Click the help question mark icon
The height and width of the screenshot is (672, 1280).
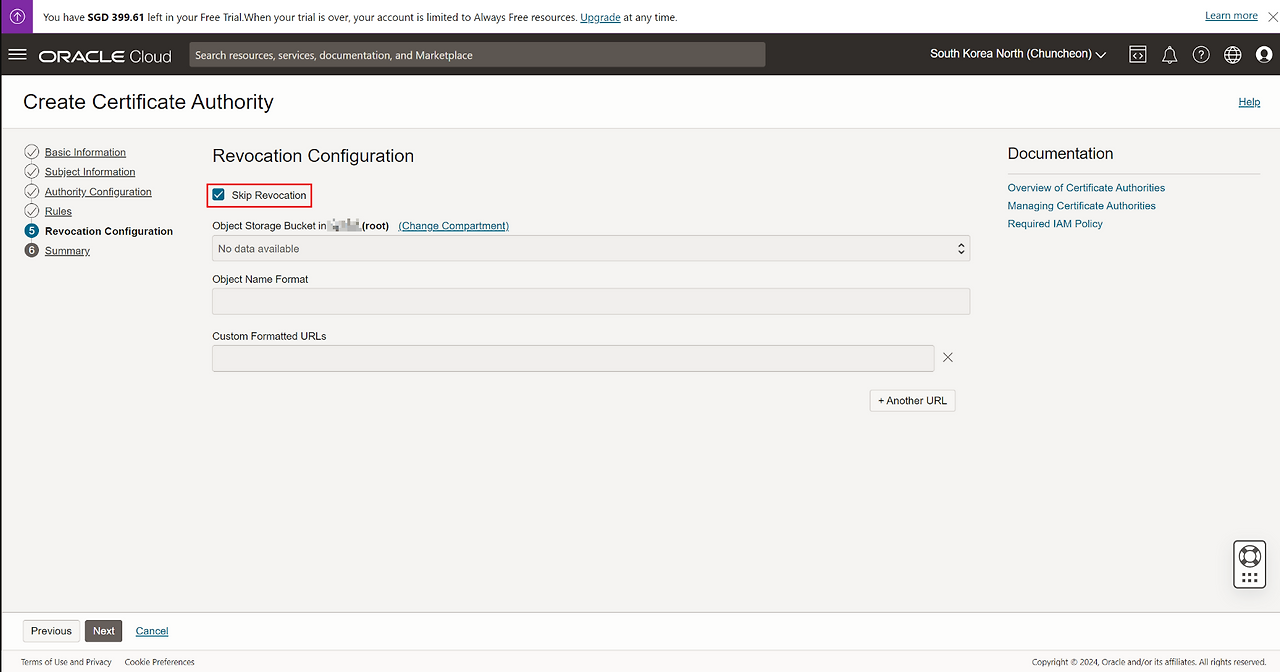1201,55
